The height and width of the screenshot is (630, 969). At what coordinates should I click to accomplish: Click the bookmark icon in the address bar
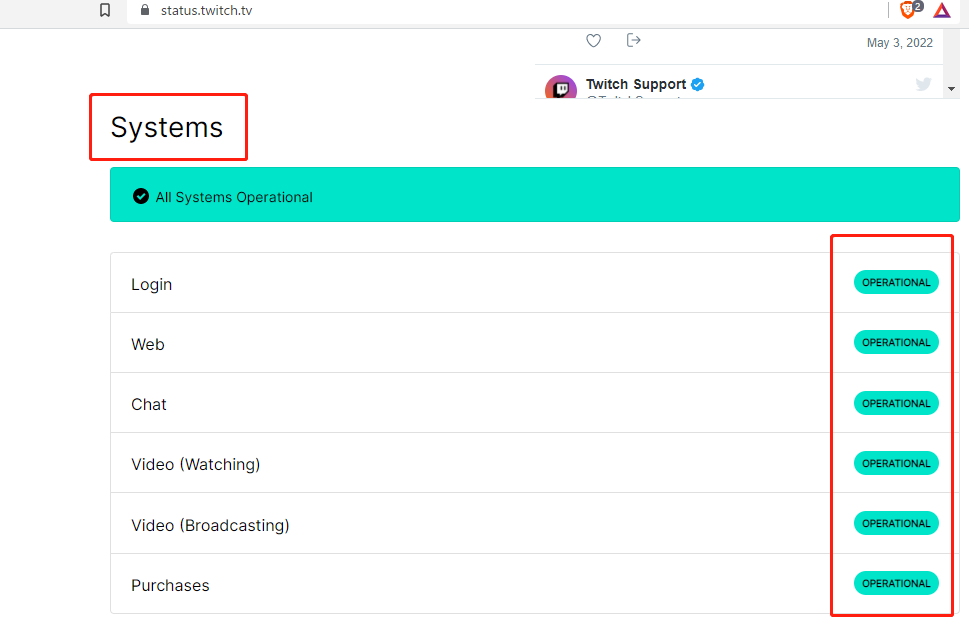[x=105, y=10]
